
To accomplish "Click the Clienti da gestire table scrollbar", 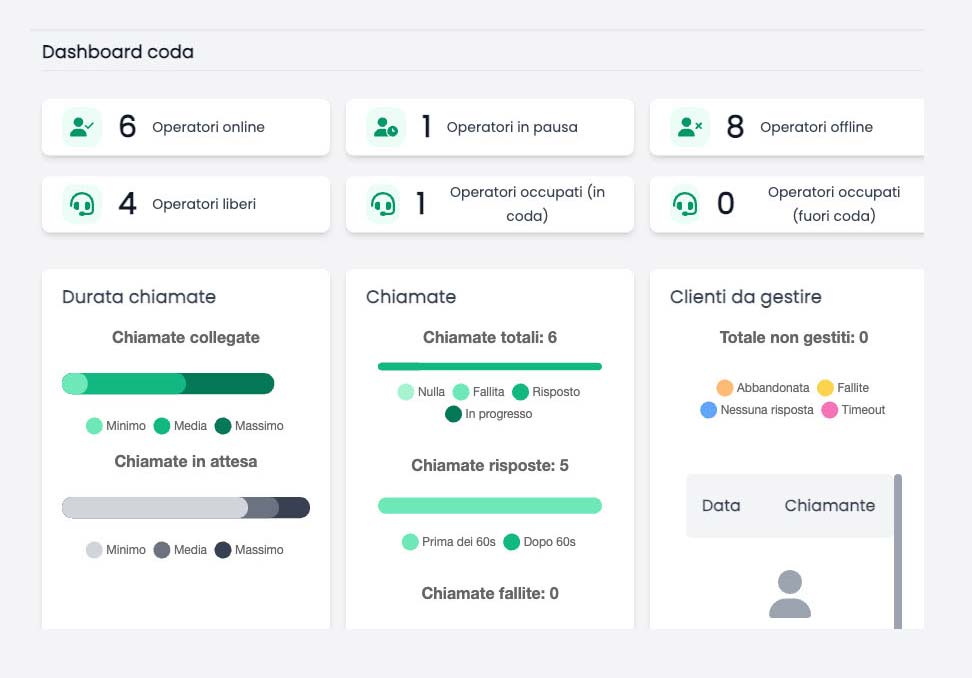I will pos(898,552).
